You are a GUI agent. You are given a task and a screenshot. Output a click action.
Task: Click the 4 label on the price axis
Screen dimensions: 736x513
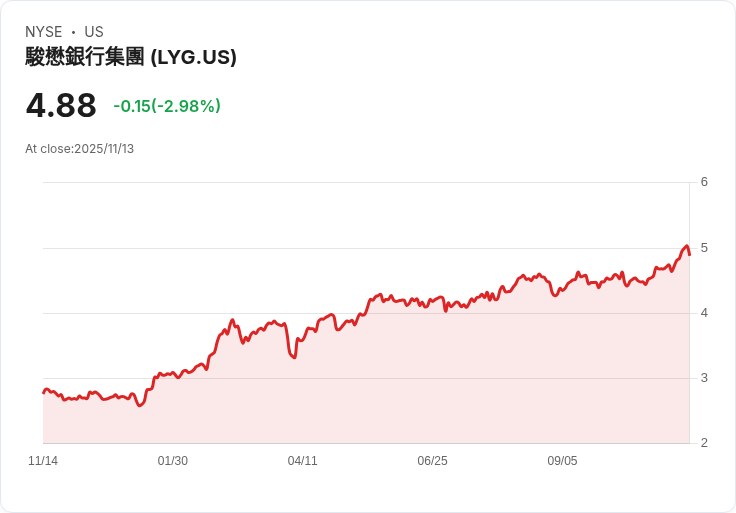[704, 313]
